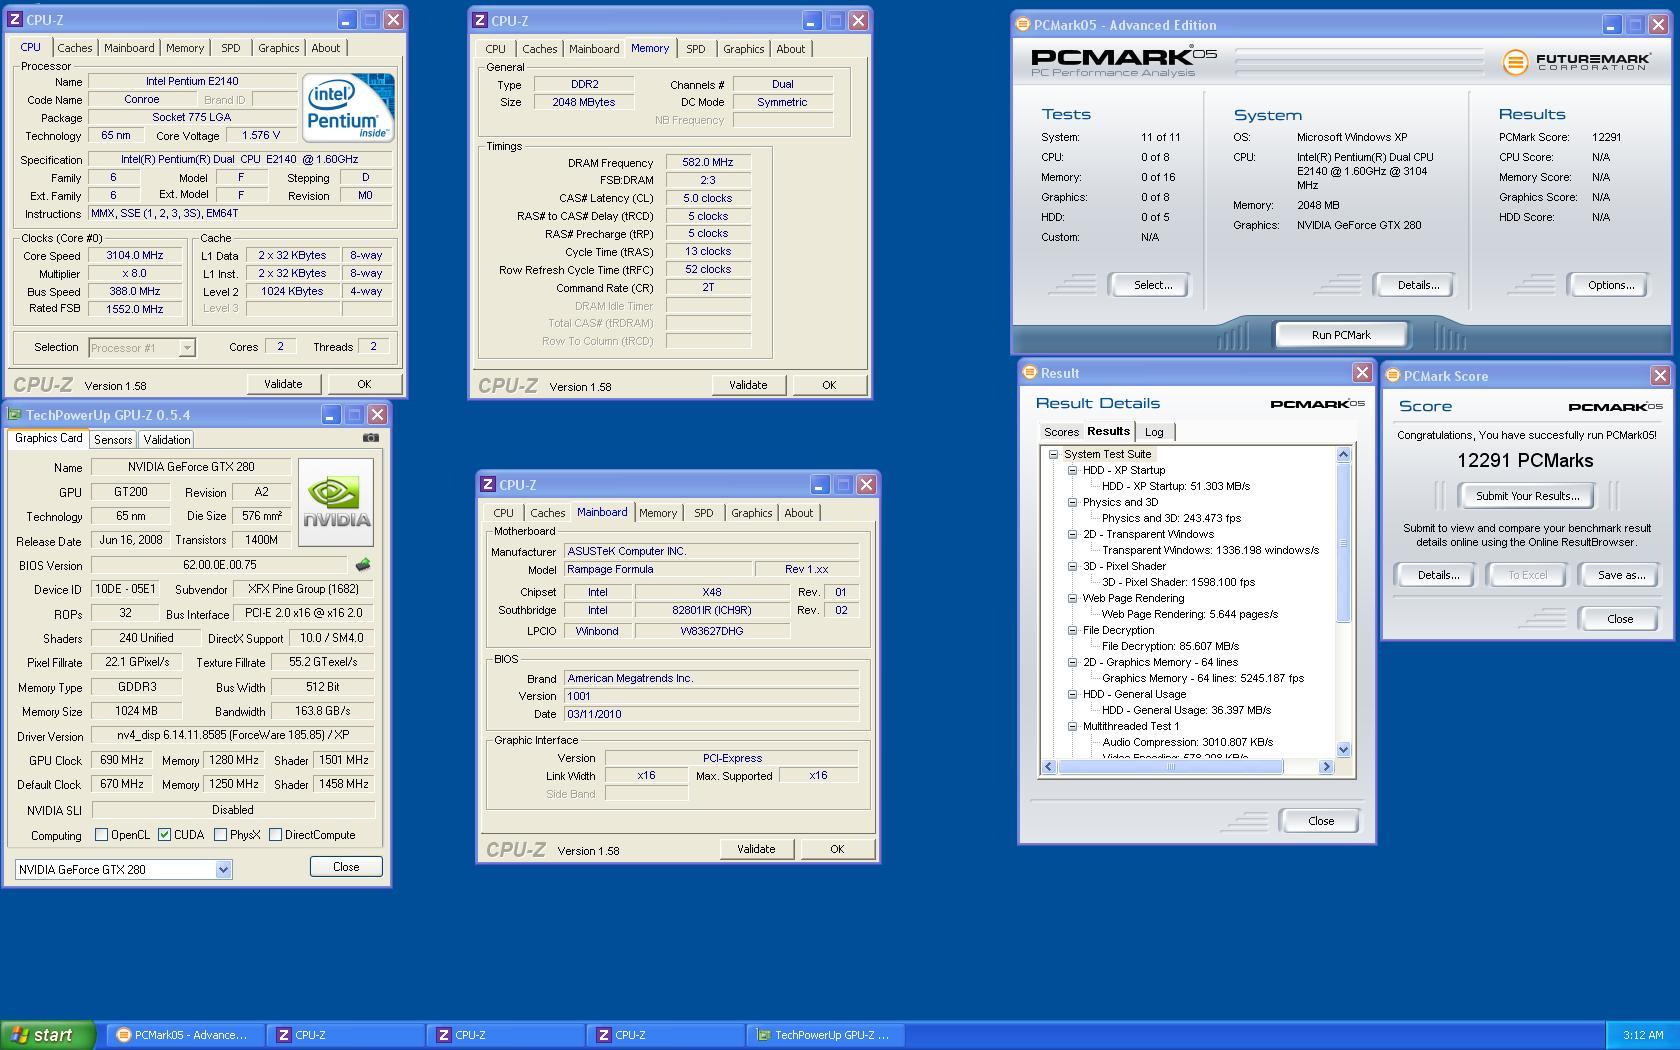
Task: Collapse the 3D - Pixel Shader node
Action: click(x=1072, y=566)
